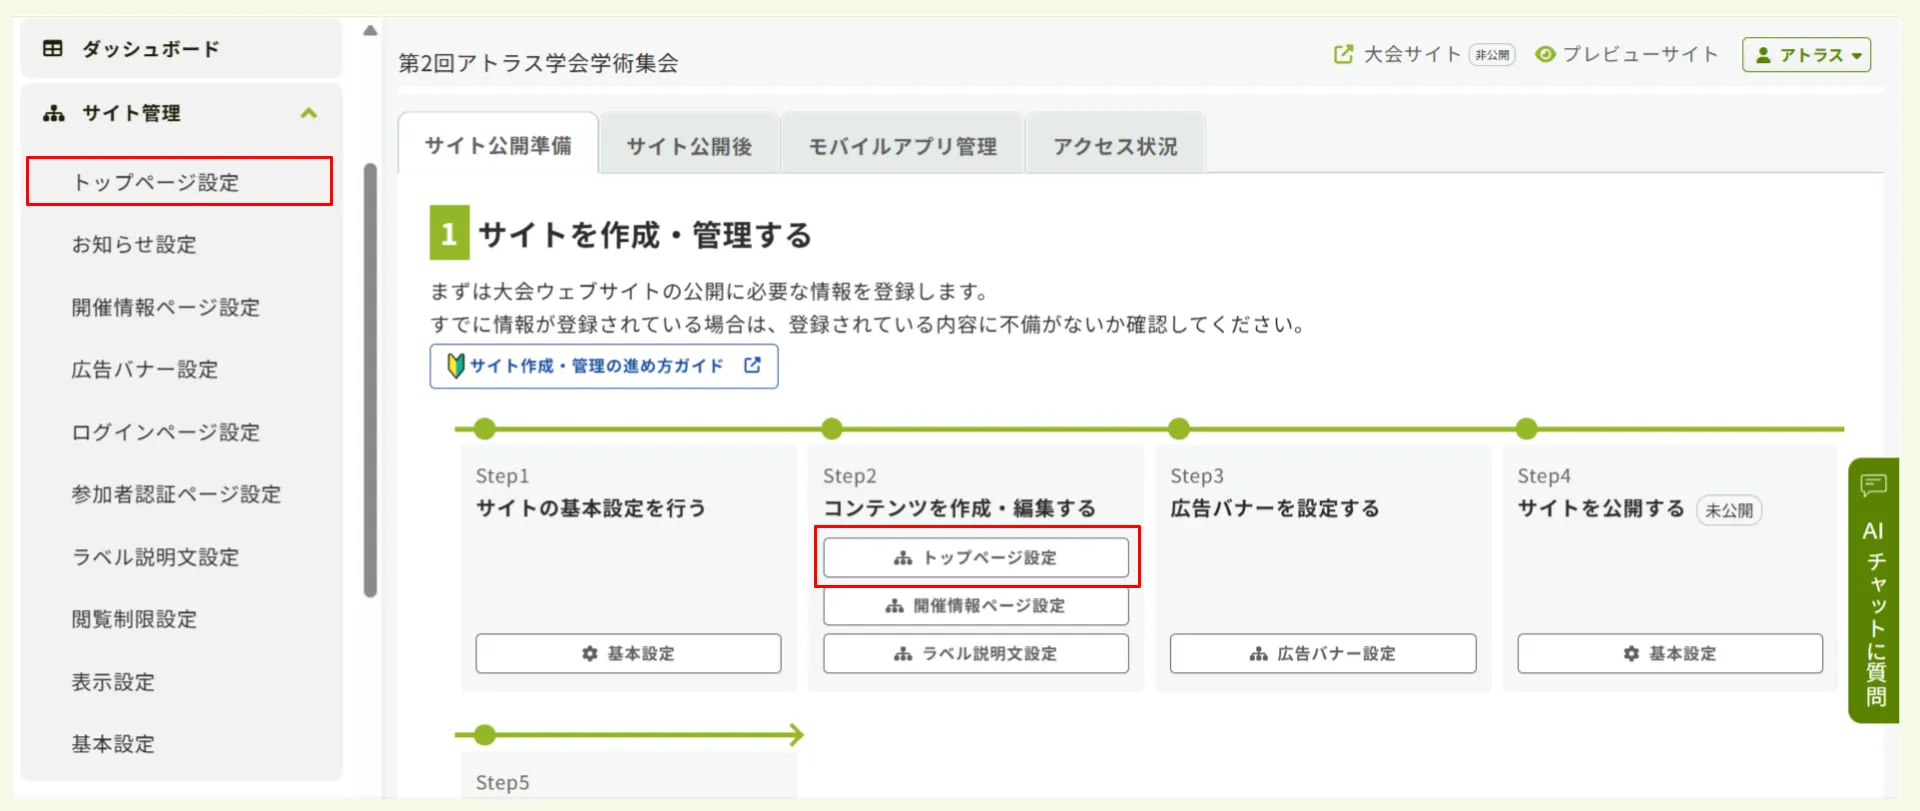This screenshot has width=1920, height=811.
Task: Open the ダッシュボード sidebar item
Action: (181, 48)
